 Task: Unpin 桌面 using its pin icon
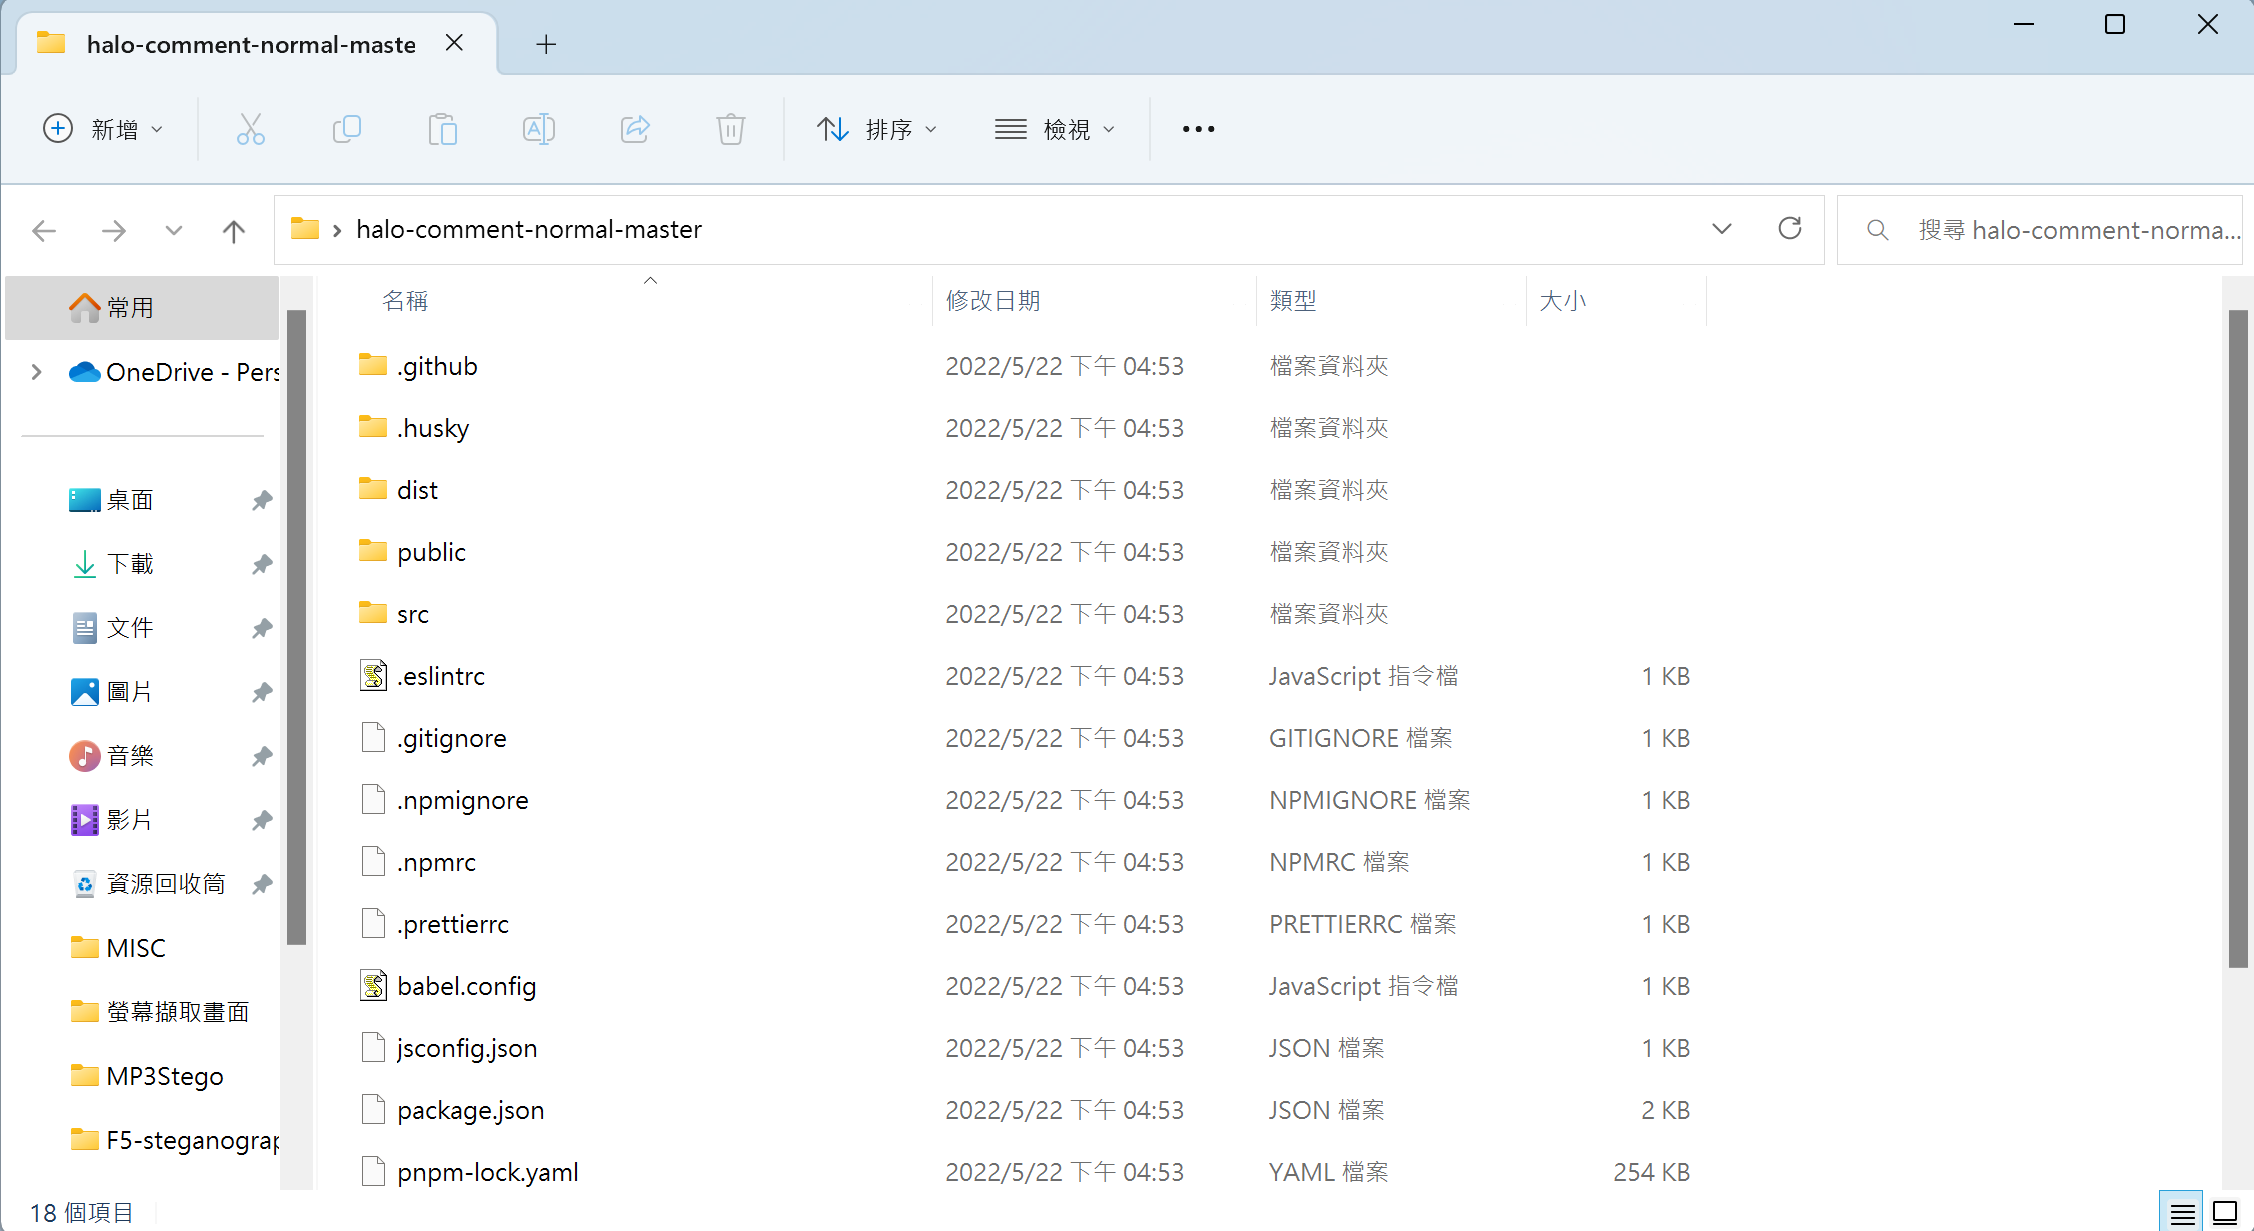pos(262,500)
